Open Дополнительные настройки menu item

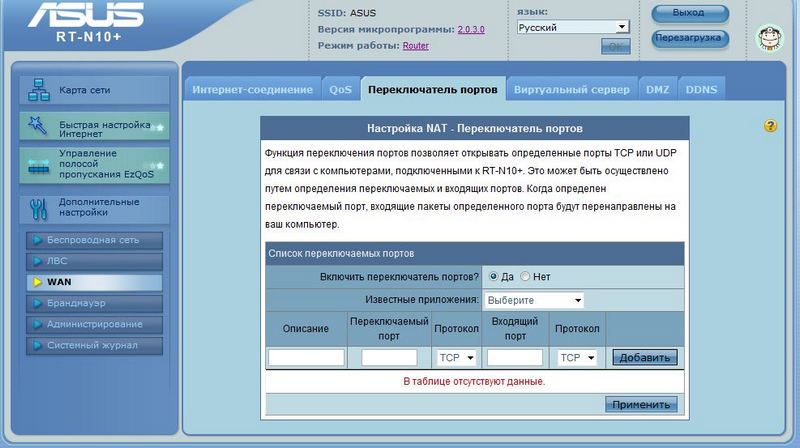[x=94, y=209]
